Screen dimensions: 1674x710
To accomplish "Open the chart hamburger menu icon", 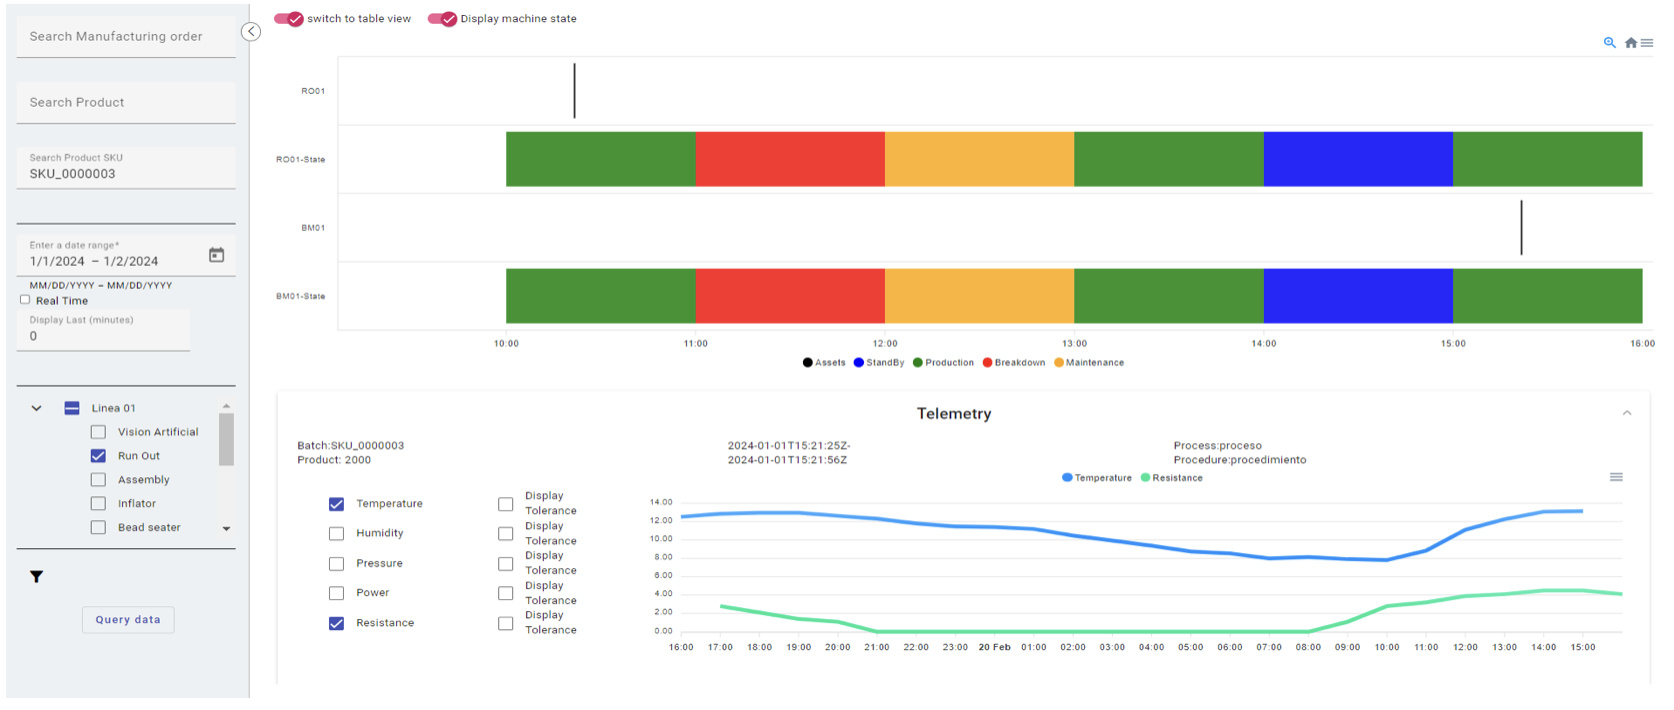I will coord(1647,43).
